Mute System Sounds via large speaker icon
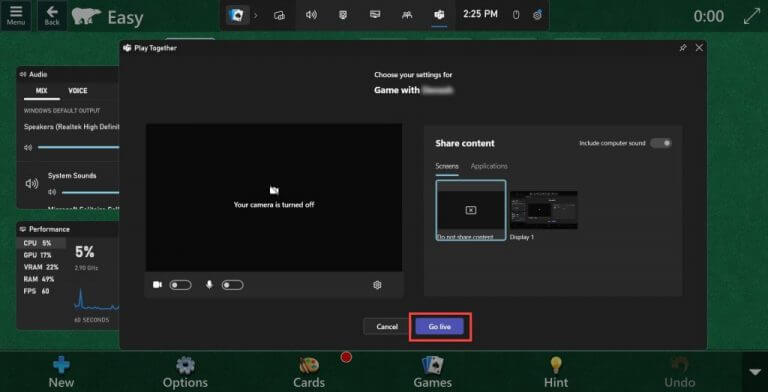This screenshot has width=768, height=392. point(32,184)
